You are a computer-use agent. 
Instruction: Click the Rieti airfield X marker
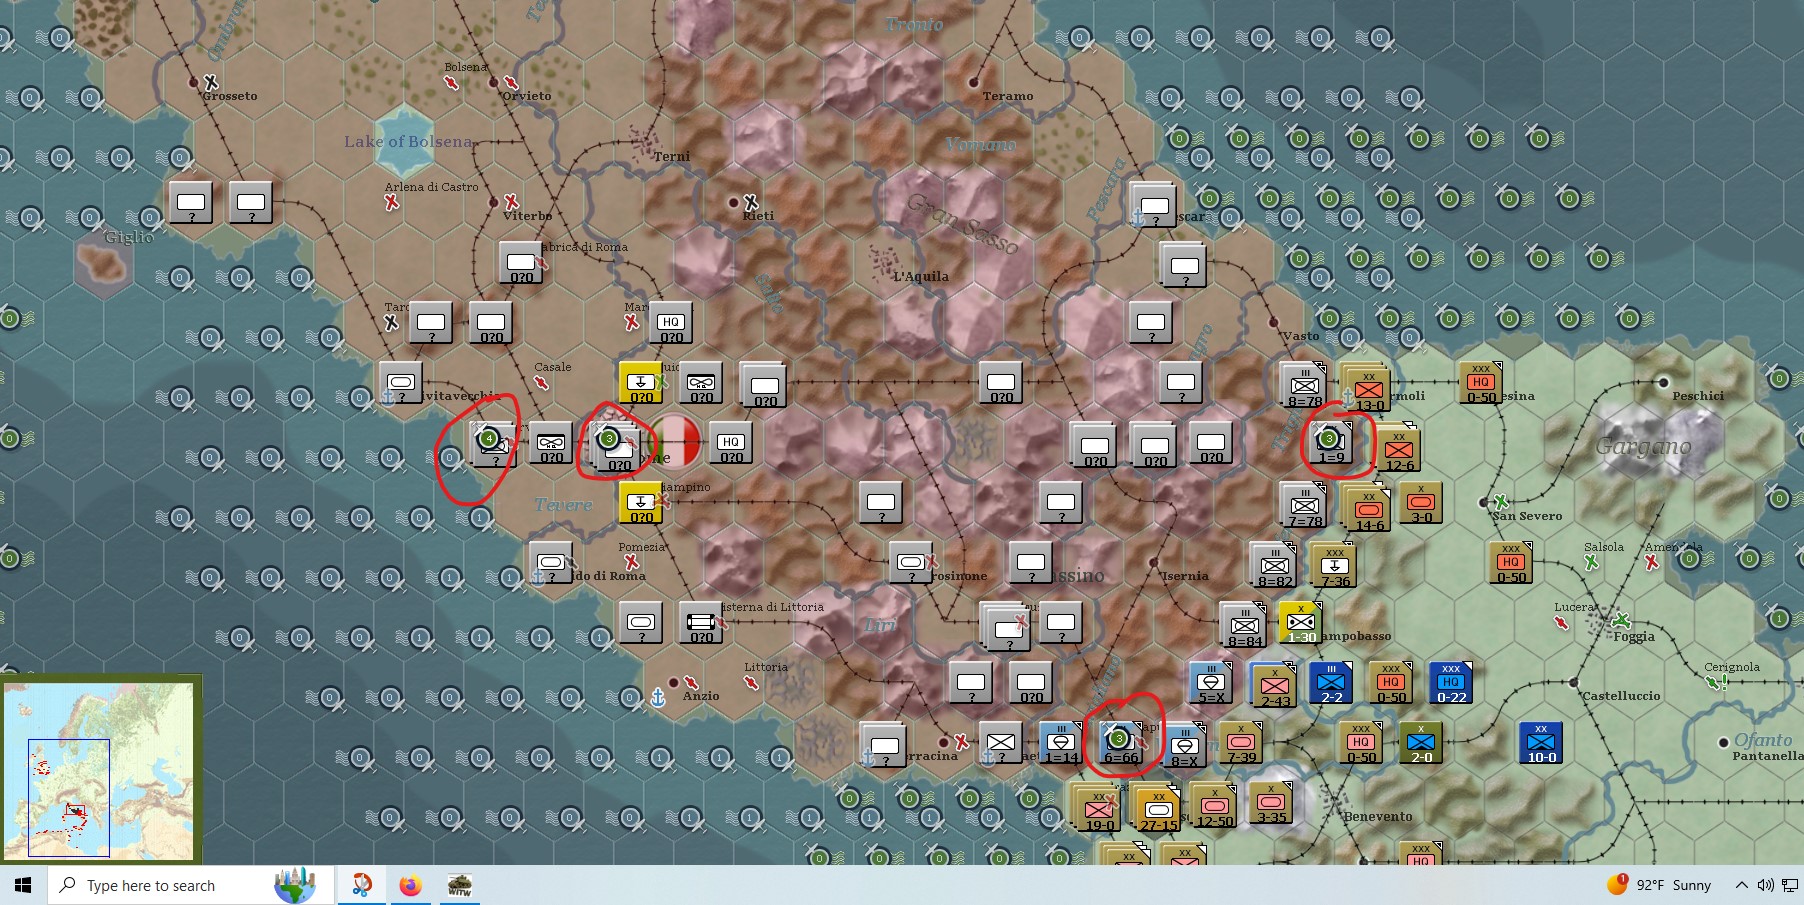coord(751,202)
